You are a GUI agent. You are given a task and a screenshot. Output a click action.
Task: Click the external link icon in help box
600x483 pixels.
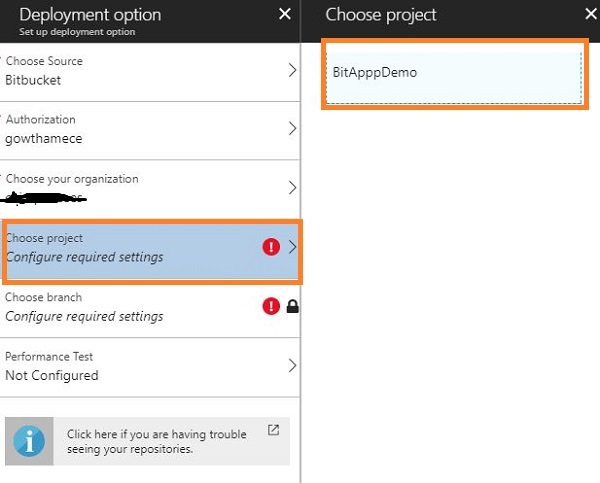coord(273,431)
